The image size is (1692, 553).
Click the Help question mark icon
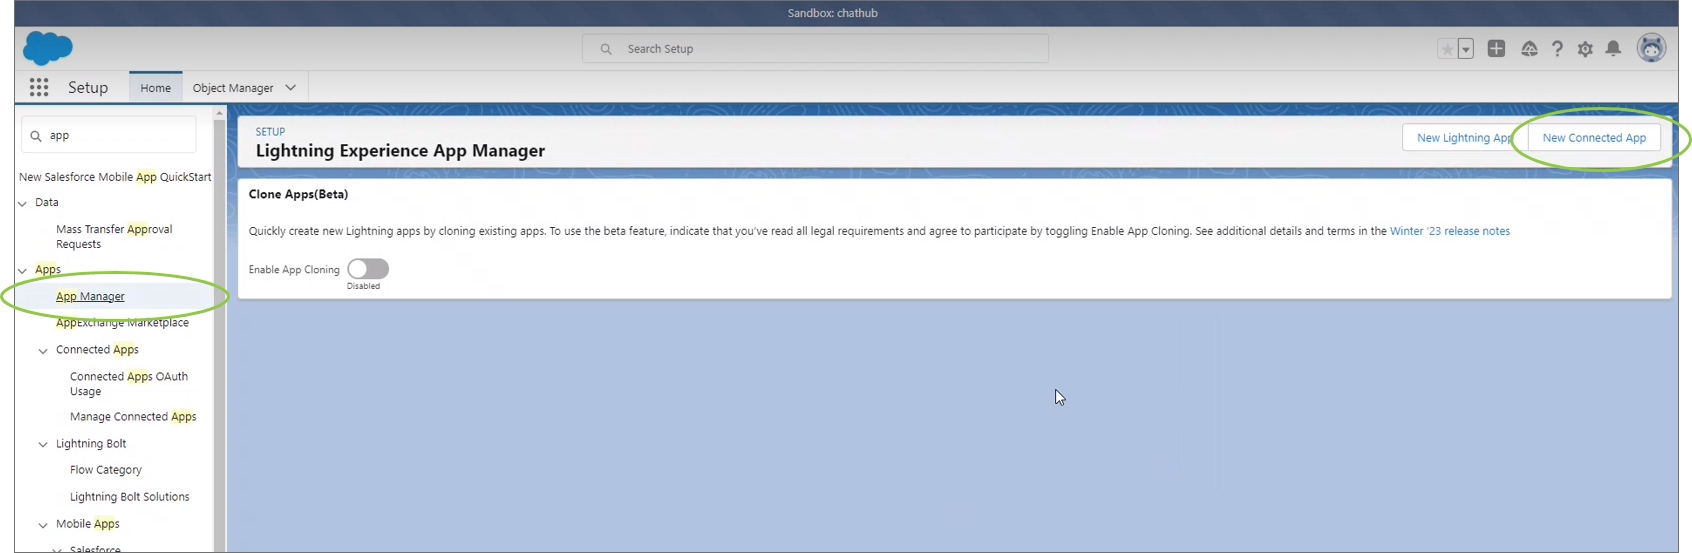[1557, 49]
